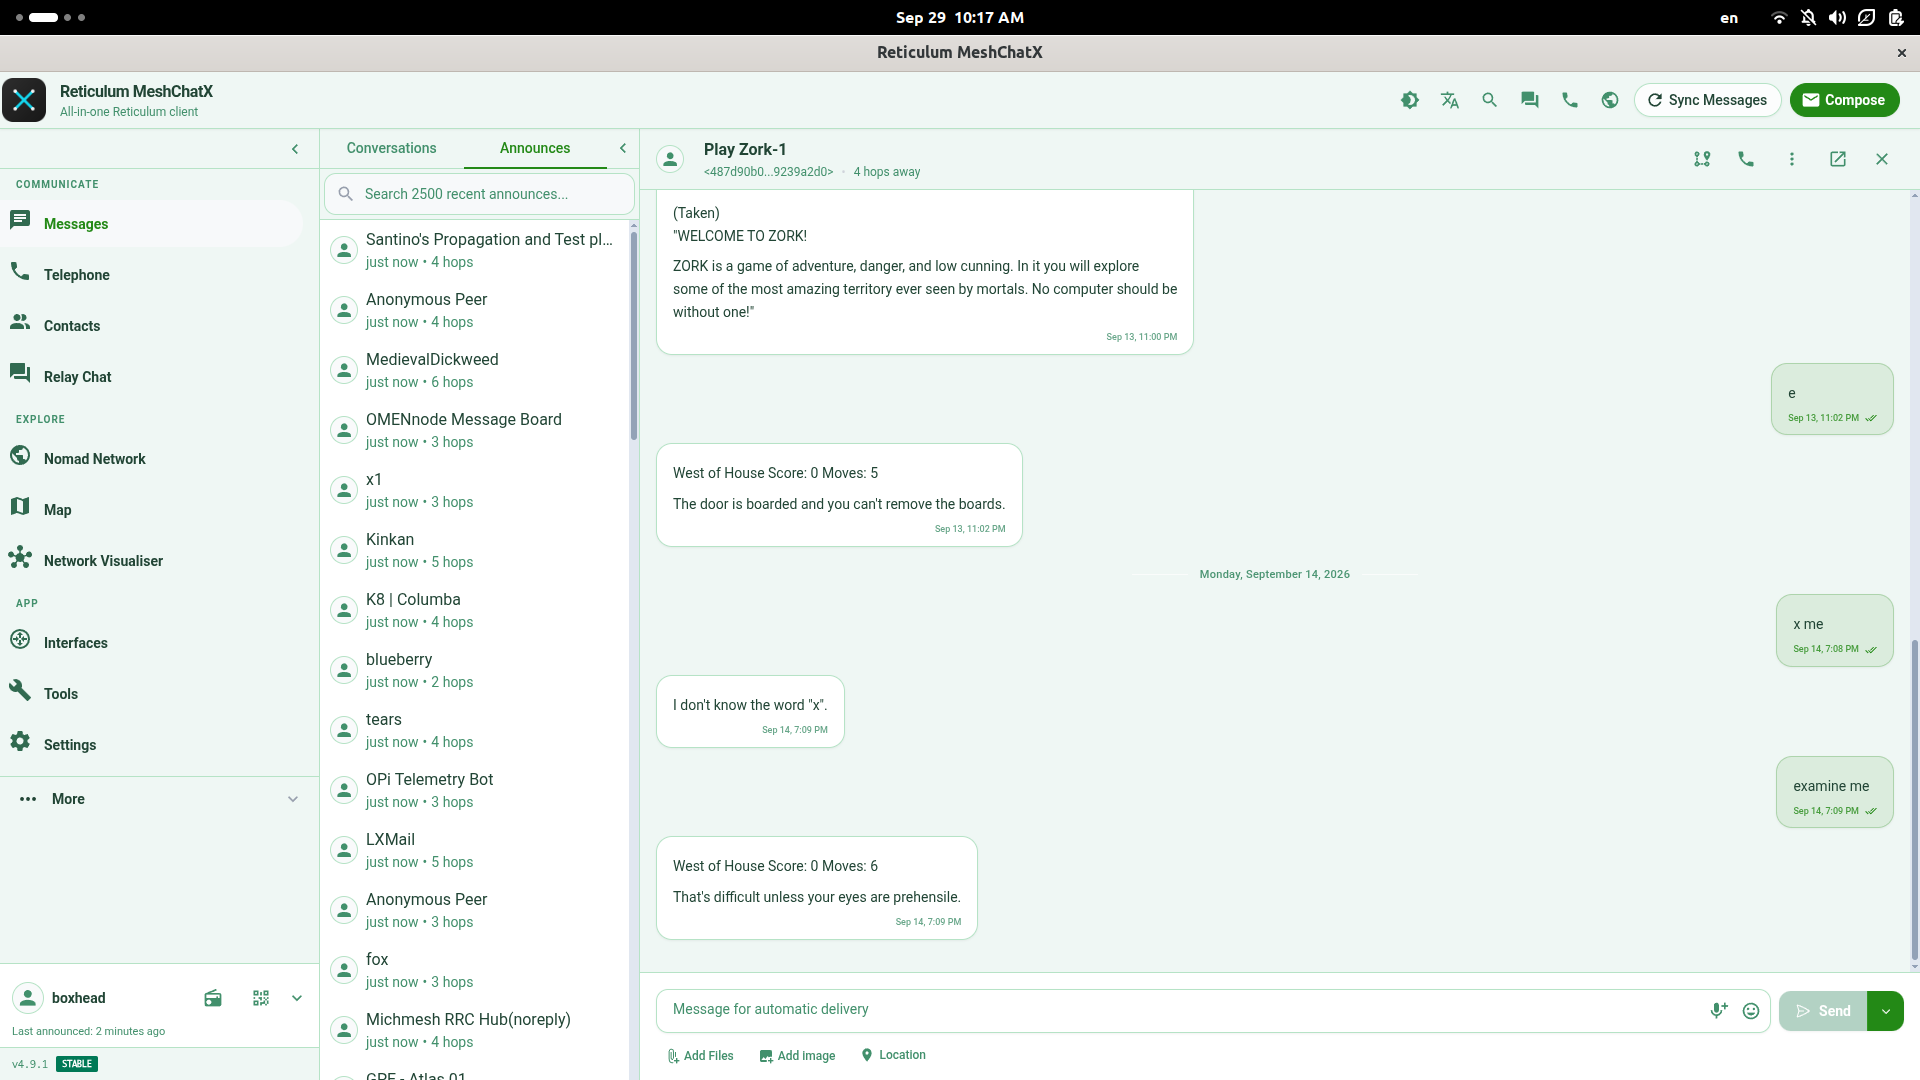
Task: Open the en input language indicator
Action: click(x=1729, y=18)
